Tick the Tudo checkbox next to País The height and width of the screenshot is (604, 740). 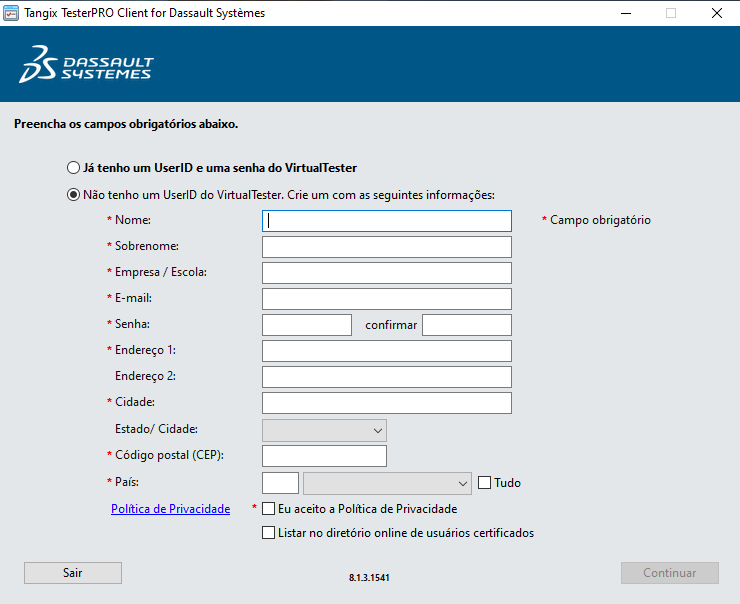485,482
